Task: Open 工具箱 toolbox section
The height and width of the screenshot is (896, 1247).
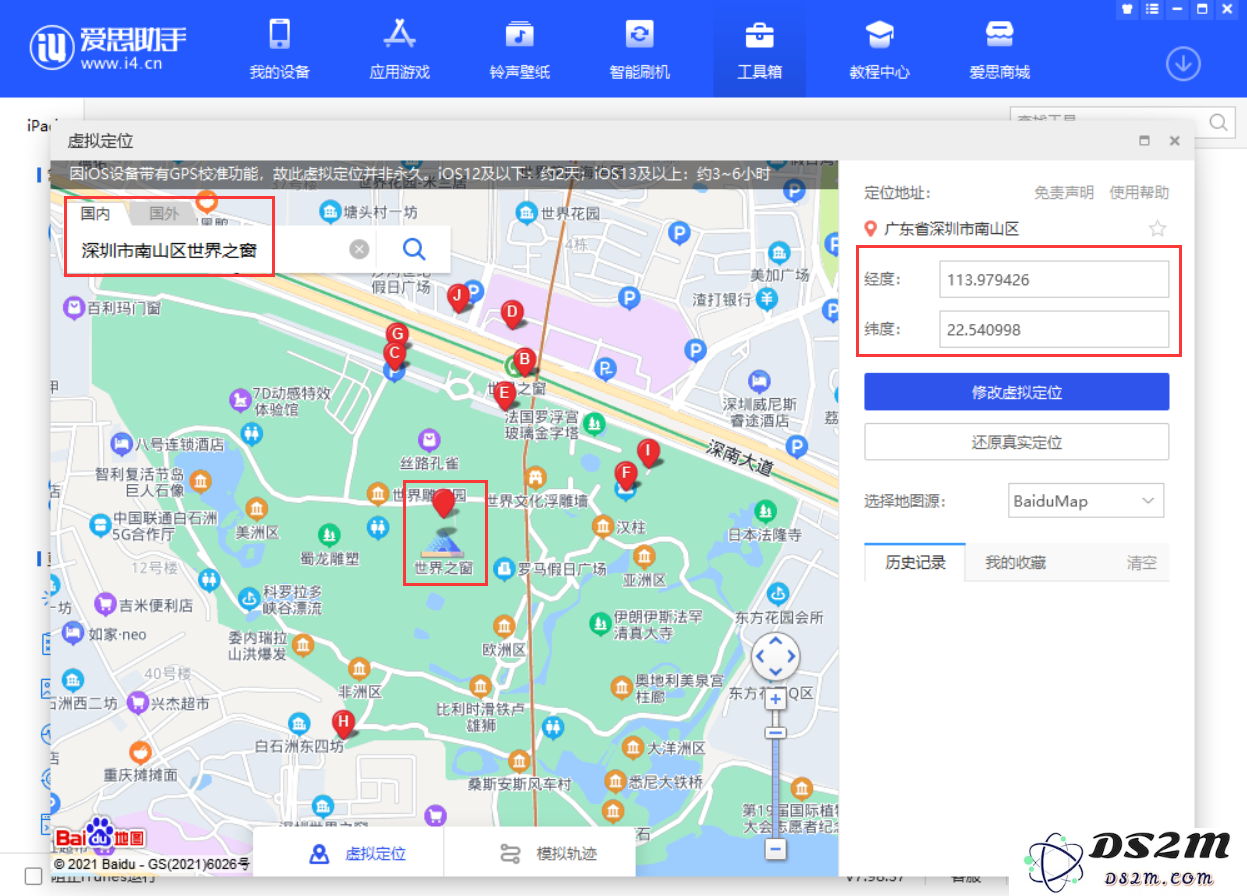Action: [759, 49]
